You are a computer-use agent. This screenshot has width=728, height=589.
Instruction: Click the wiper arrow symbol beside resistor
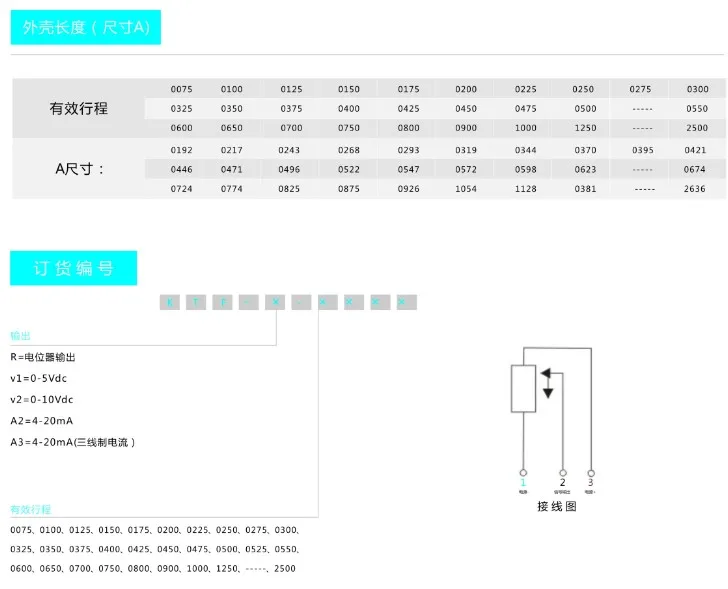tap(548, 383)
